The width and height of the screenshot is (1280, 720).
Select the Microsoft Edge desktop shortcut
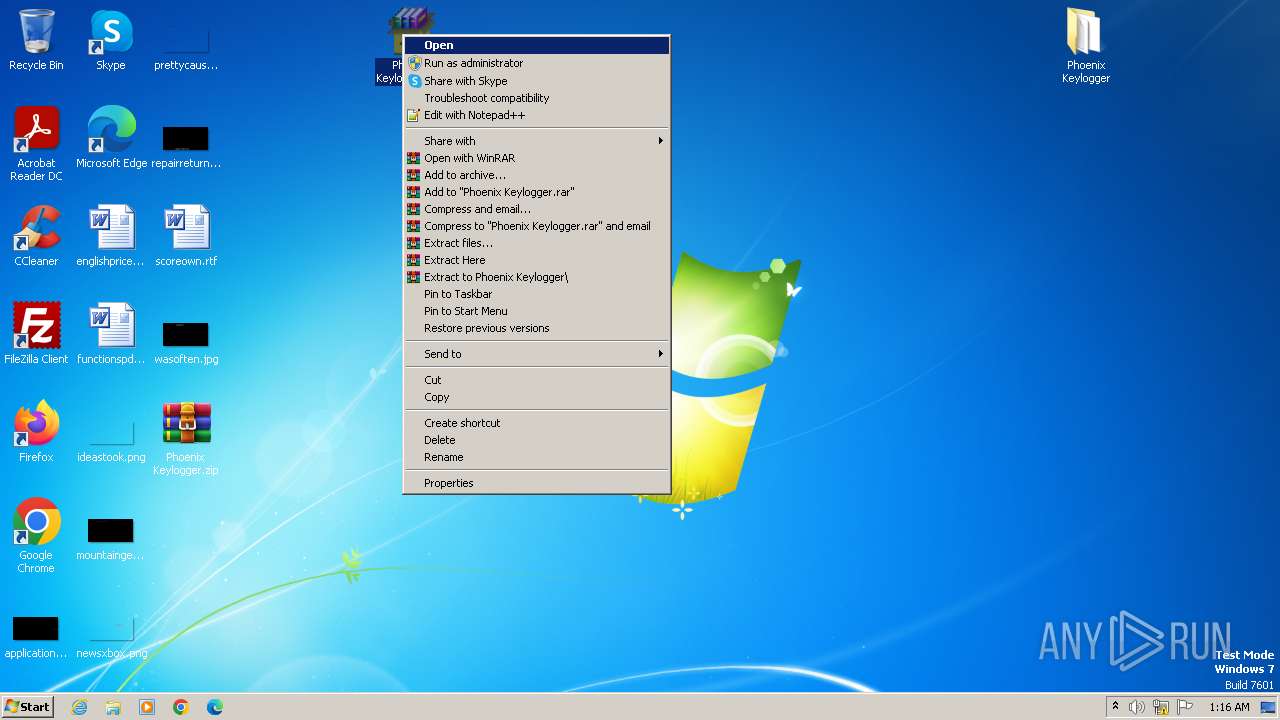pyautogui.click(x=111, y=138)
